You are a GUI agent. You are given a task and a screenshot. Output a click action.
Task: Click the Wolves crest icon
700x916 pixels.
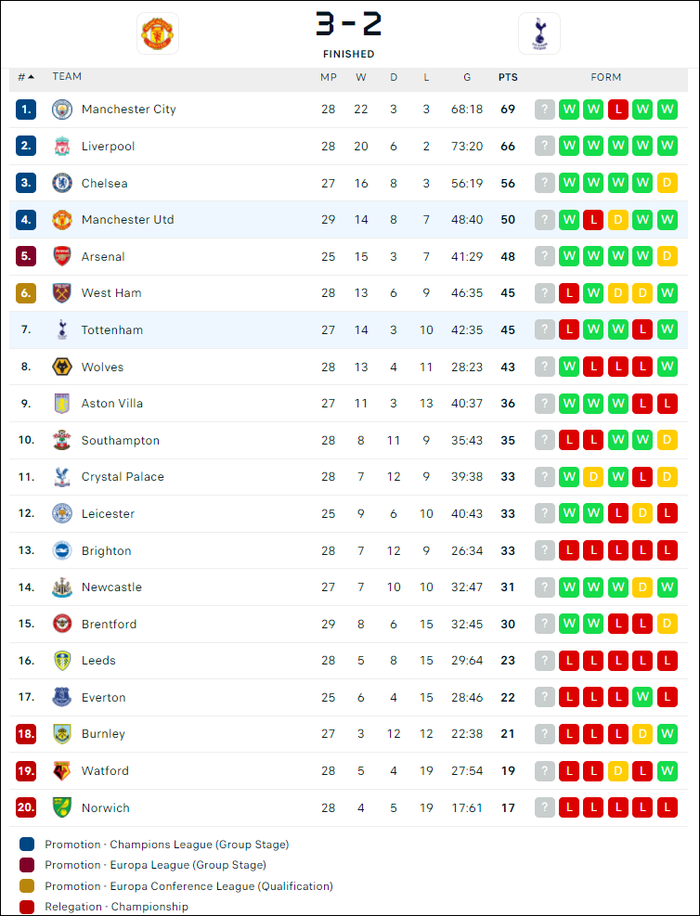[62, 367]
